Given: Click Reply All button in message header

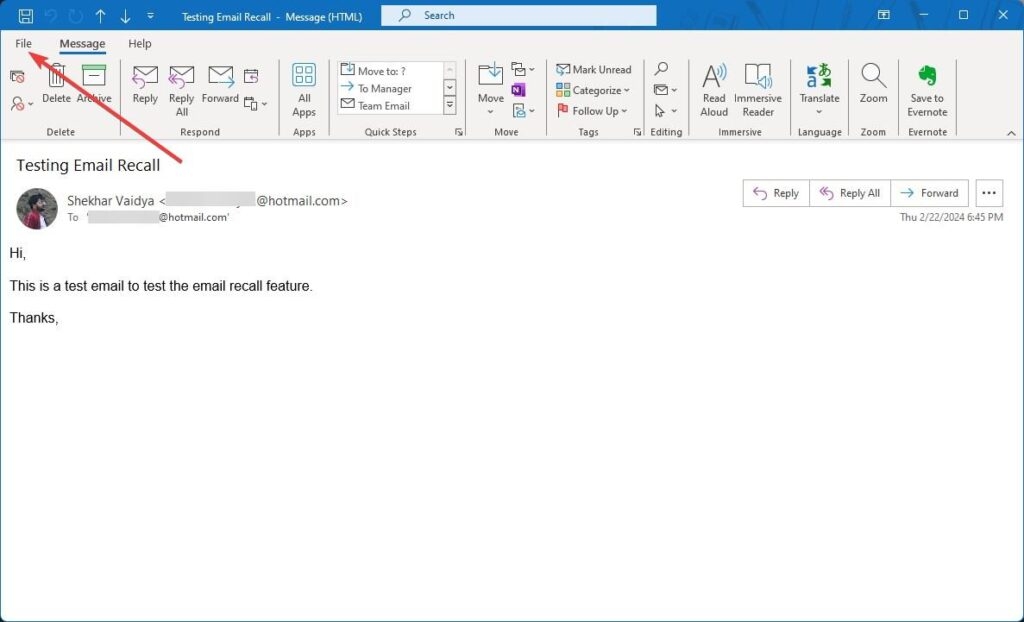Looking at the screenshot, I should click(x=850, y=193).
